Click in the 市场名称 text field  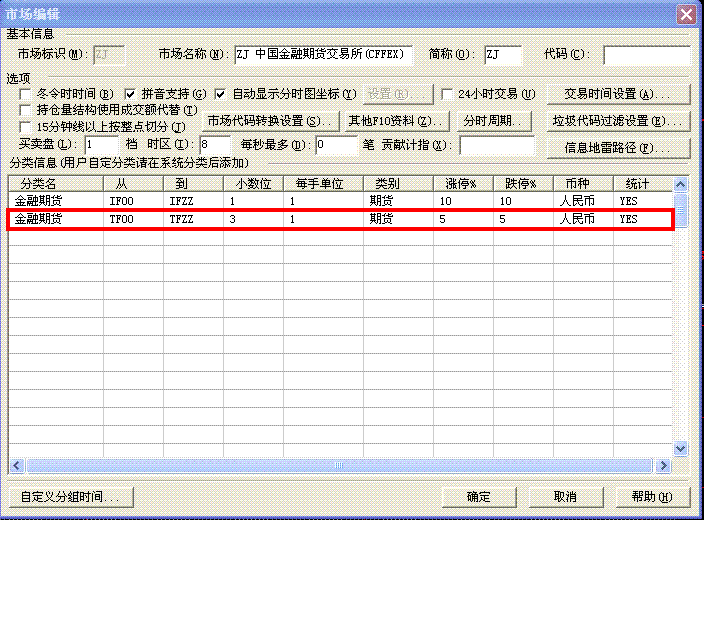[x=322, y=55]
